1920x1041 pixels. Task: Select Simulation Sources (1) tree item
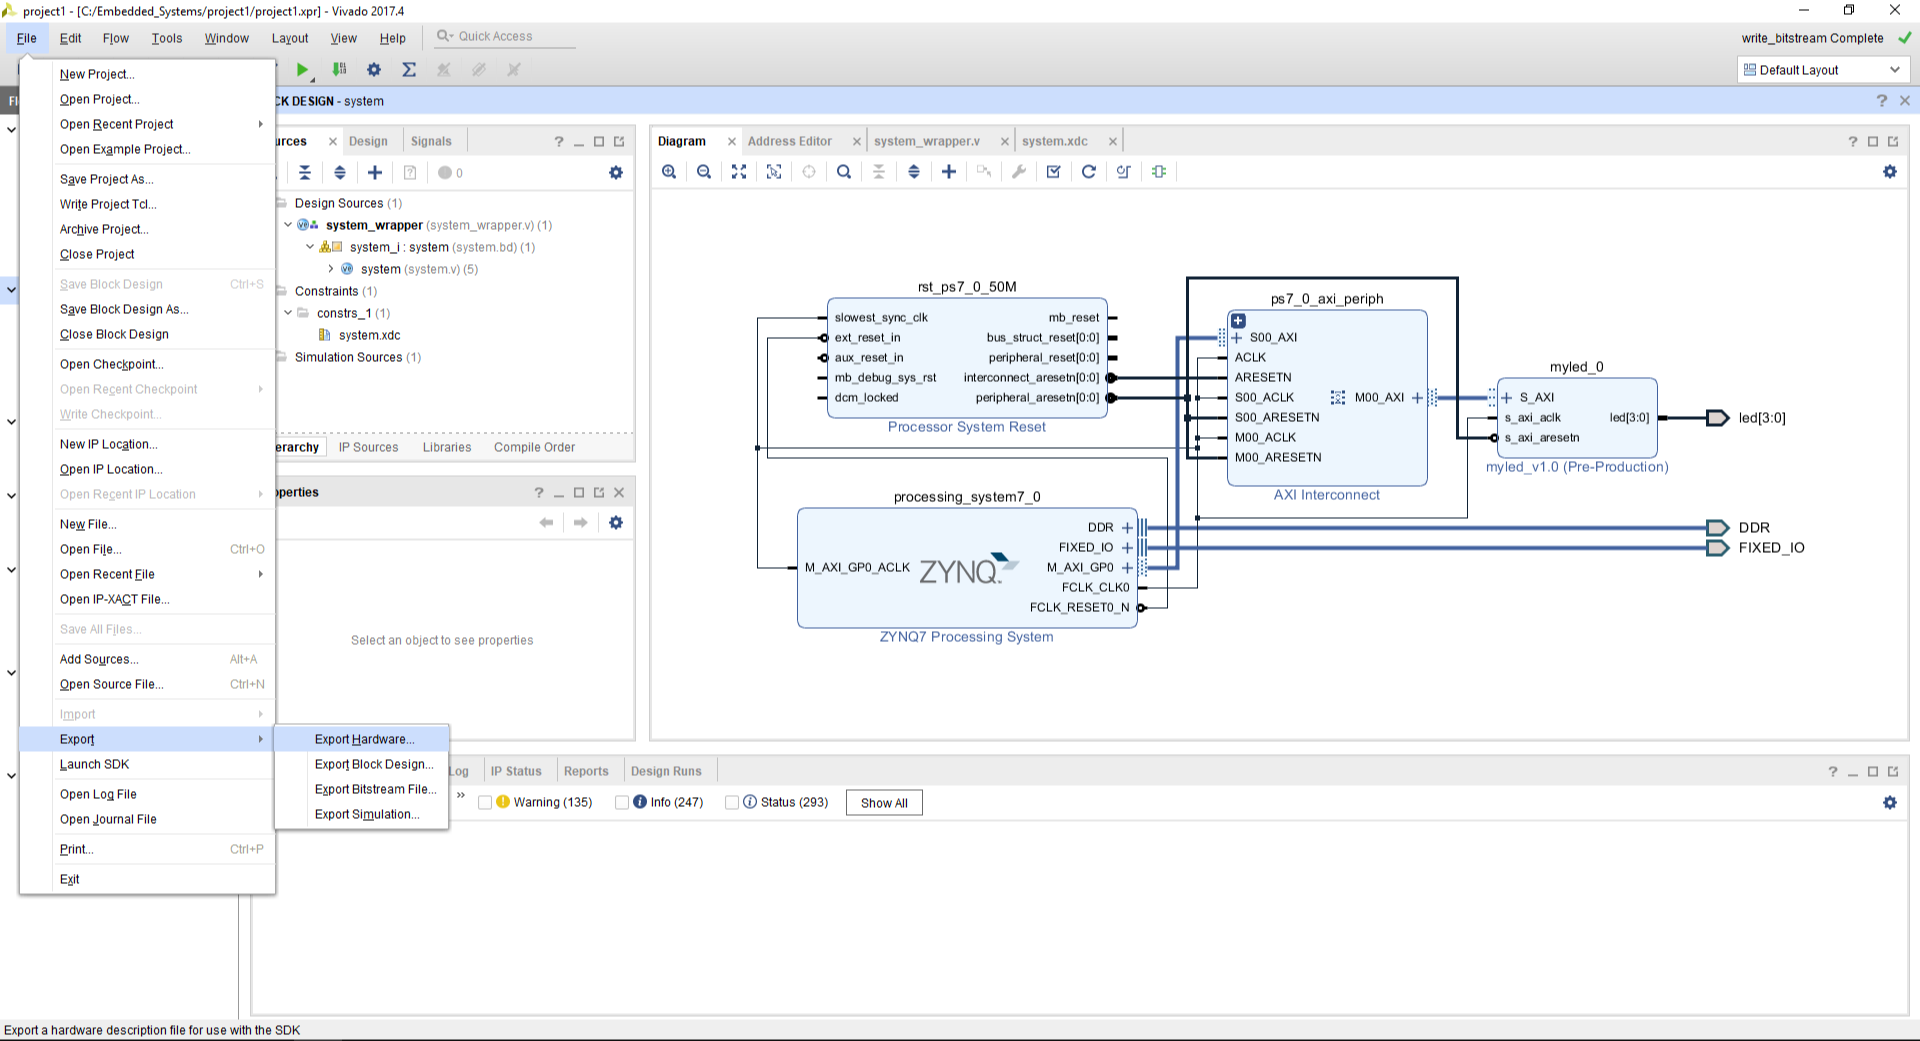pos(358,357)
